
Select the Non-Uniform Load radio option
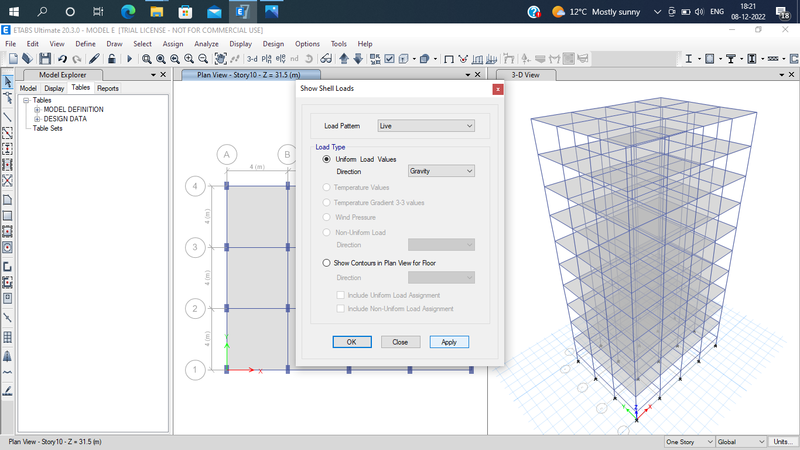[x=327, y=232]
